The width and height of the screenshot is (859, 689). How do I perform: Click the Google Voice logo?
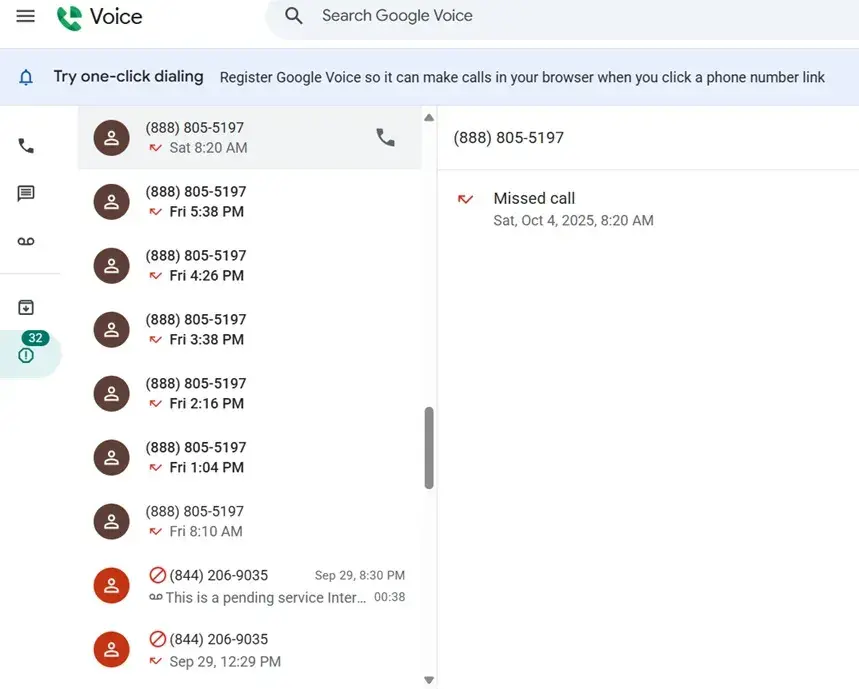click(x=99, y=17)
